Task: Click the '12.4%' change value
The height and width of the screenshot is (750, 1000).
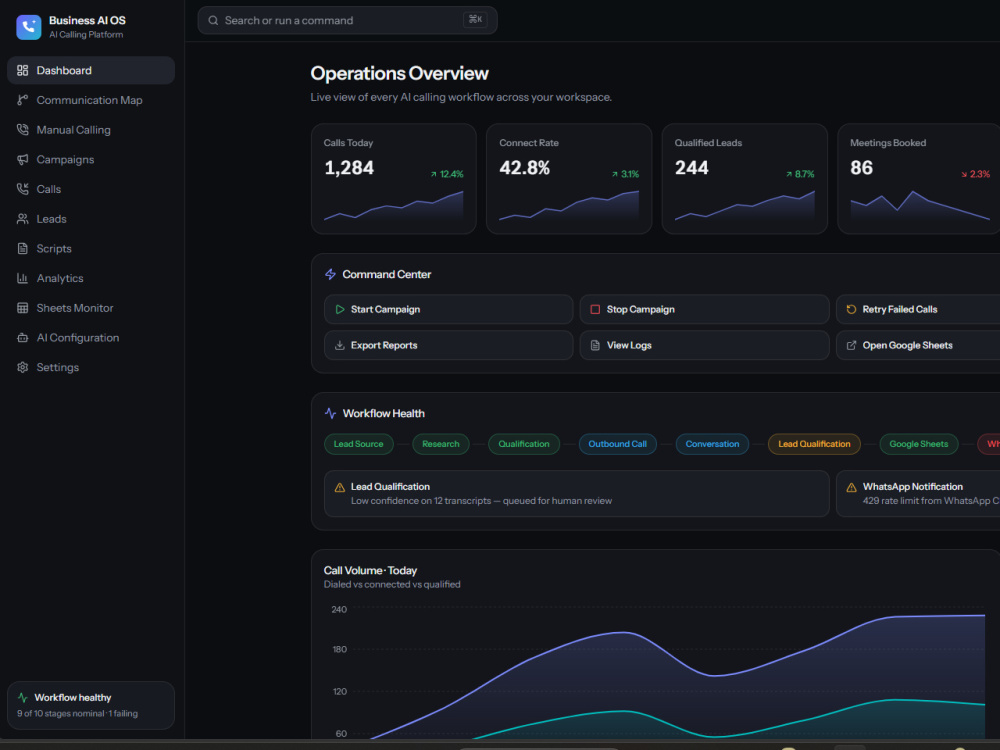Action: click(x=452, y=174)
